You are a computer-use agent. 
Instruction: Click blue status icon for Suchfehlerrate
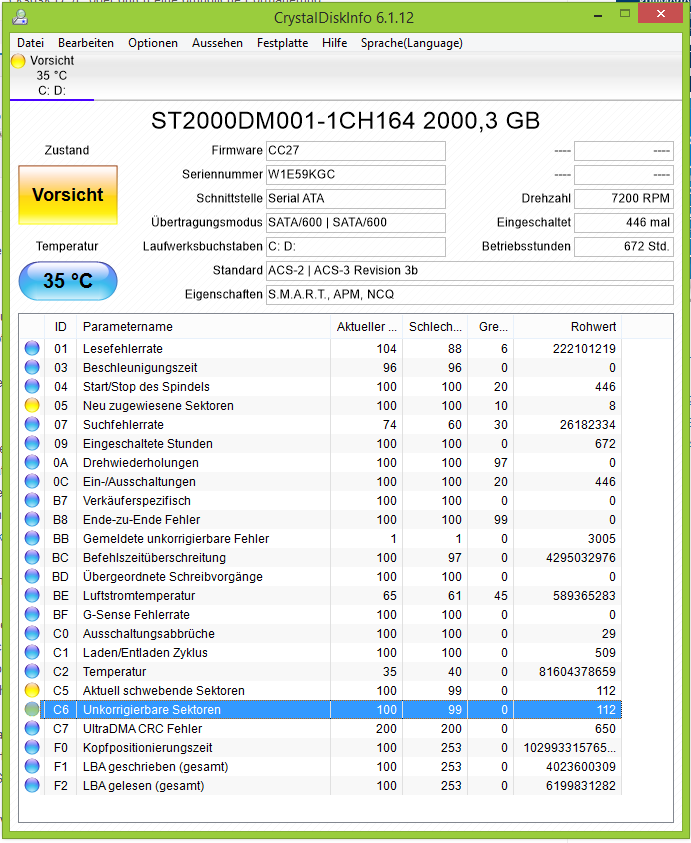click(32, 424)
